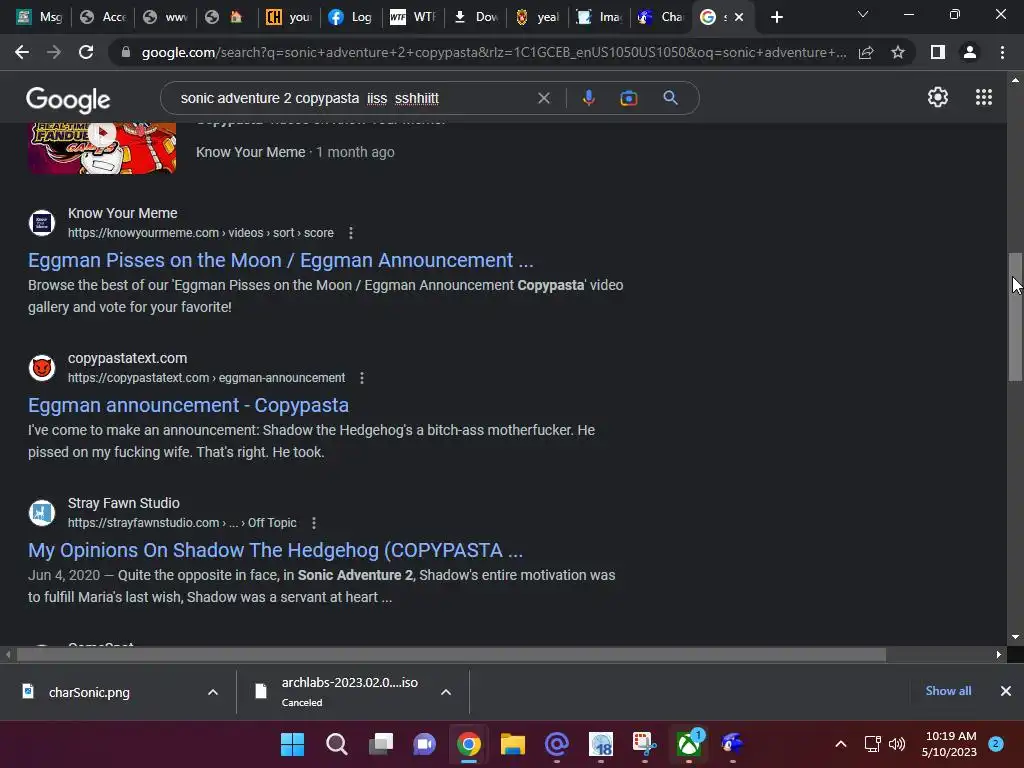Open charSonic.png downloaded file
The width and height of the screenshot is (1024, 768).
coord(89,692)
